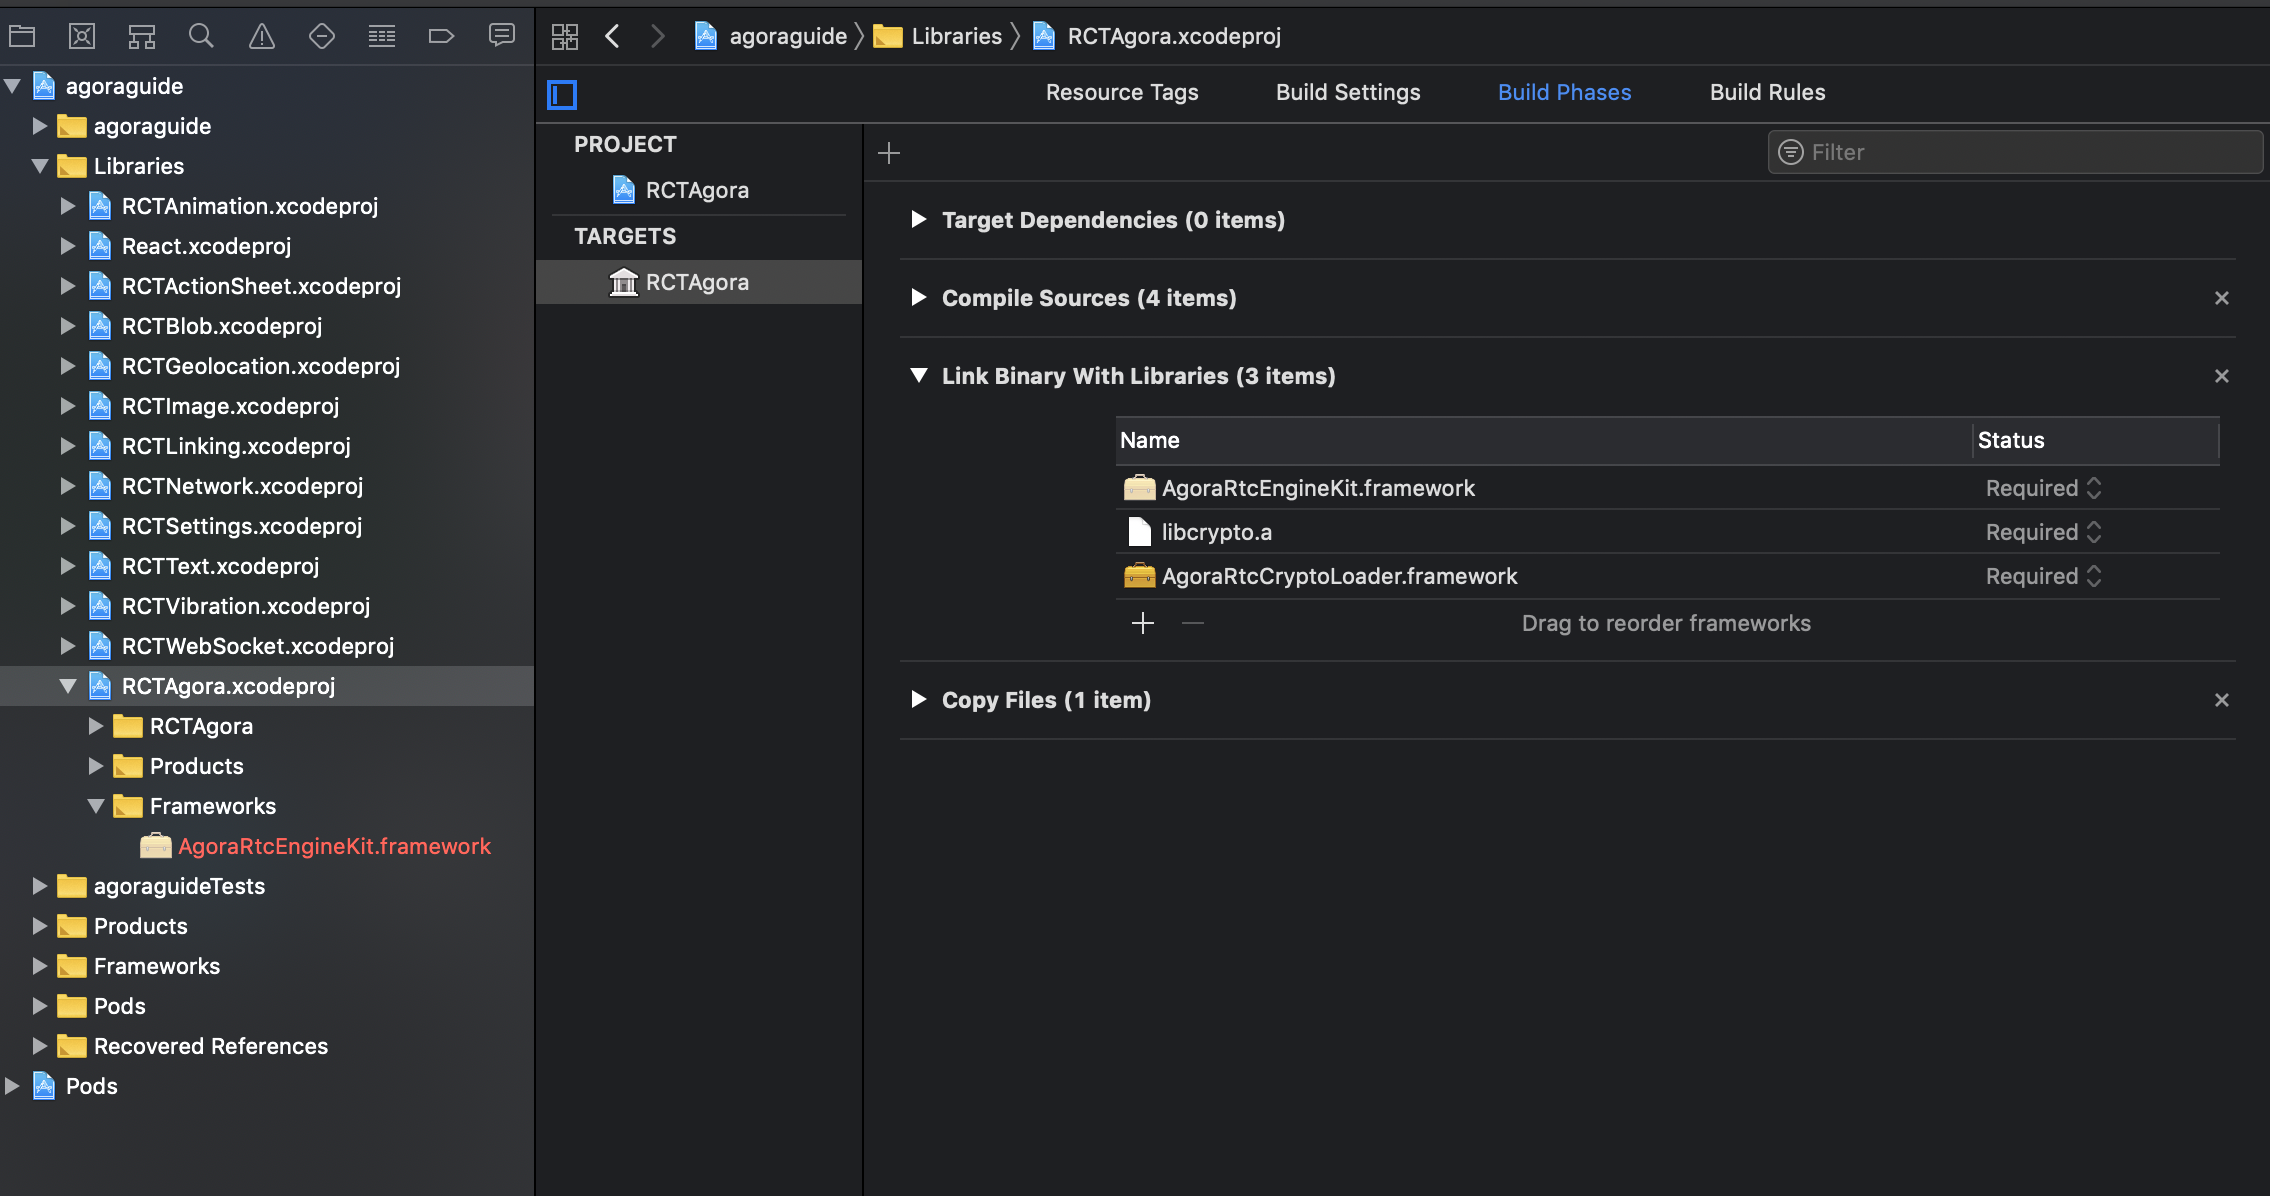Expand Copy Files section
The image size is (2270, 1196).
pyautogui.click(x=918, y=699)
